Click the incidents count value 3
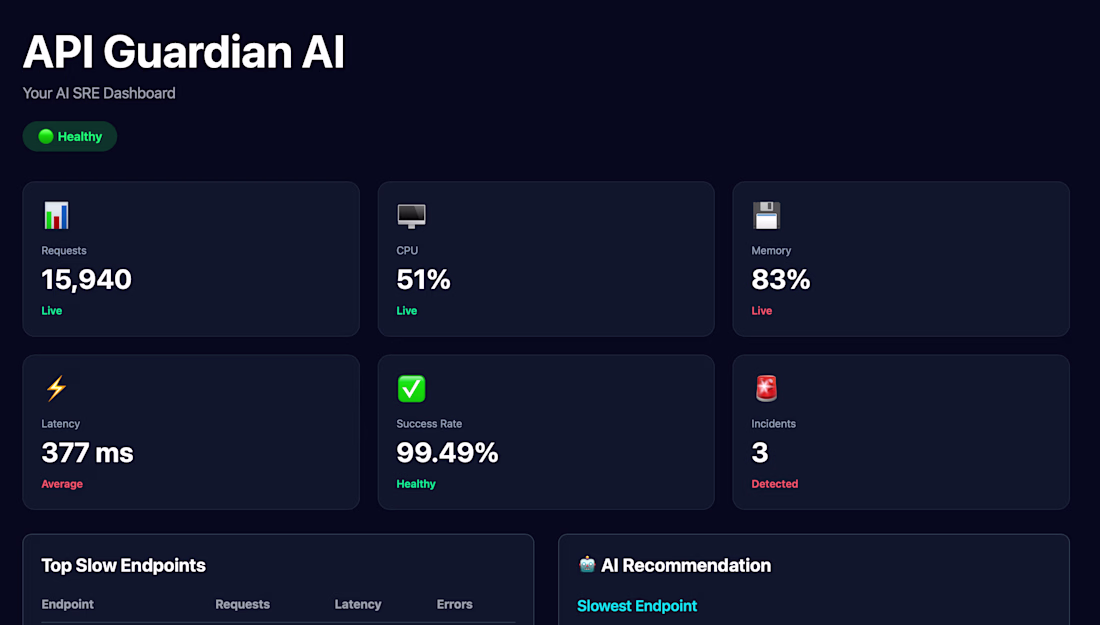Viewport: 1100px width, 625px height. tap(760, 453)
